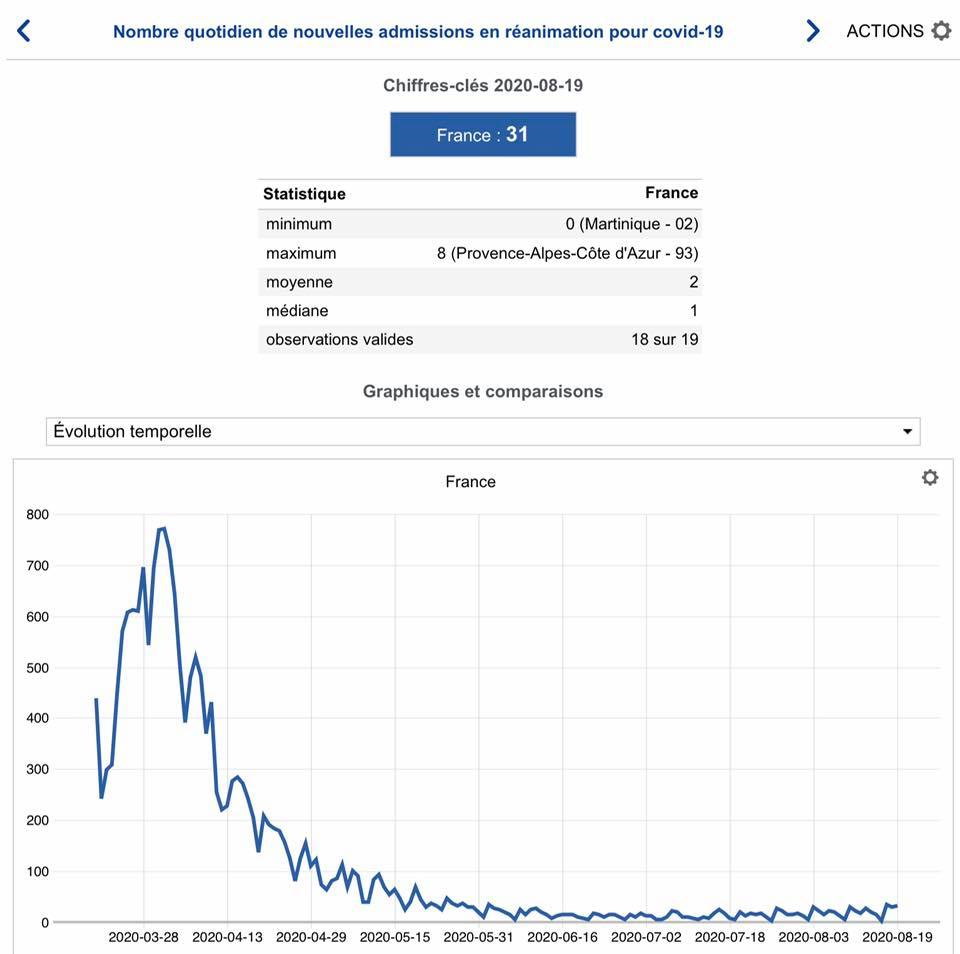Click the next indicator right chevron
Viewport: 960px width, 954px height.
pos(813,31)
